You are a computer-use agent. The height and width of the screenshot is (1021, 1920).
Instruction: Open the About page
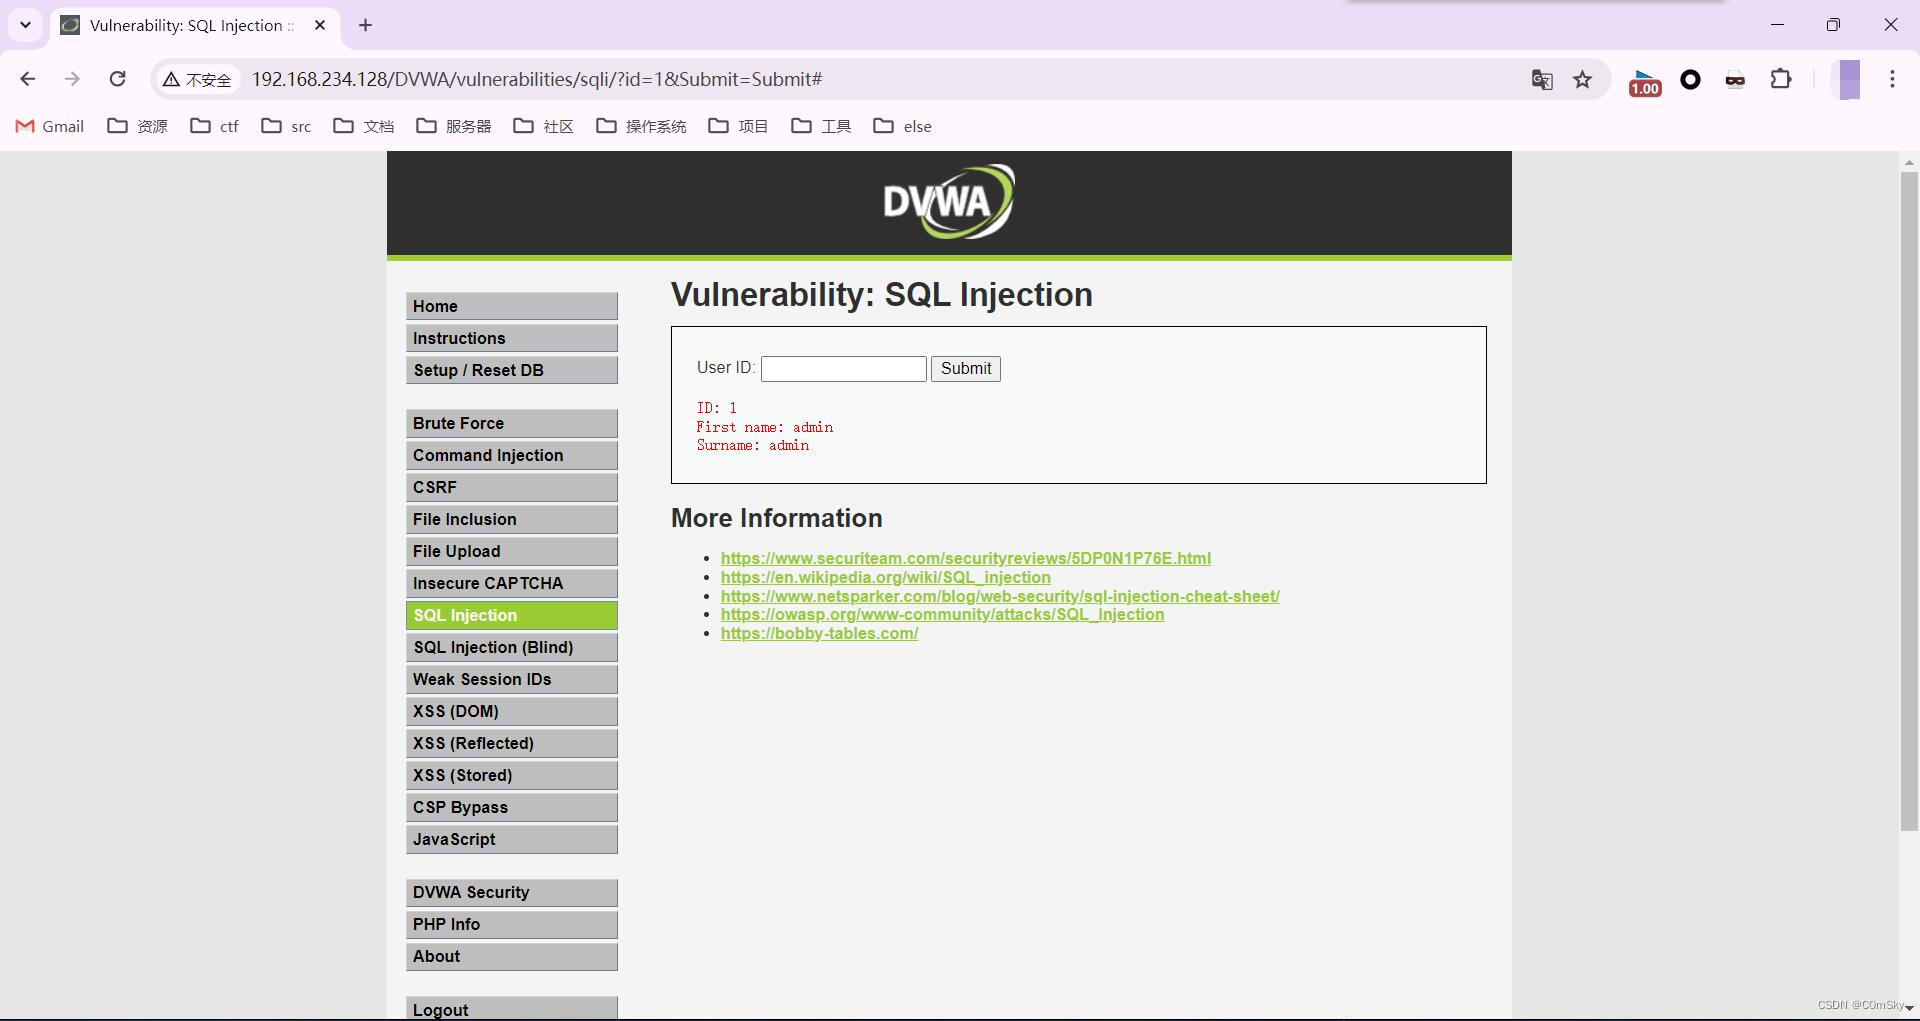coord(512,956)
